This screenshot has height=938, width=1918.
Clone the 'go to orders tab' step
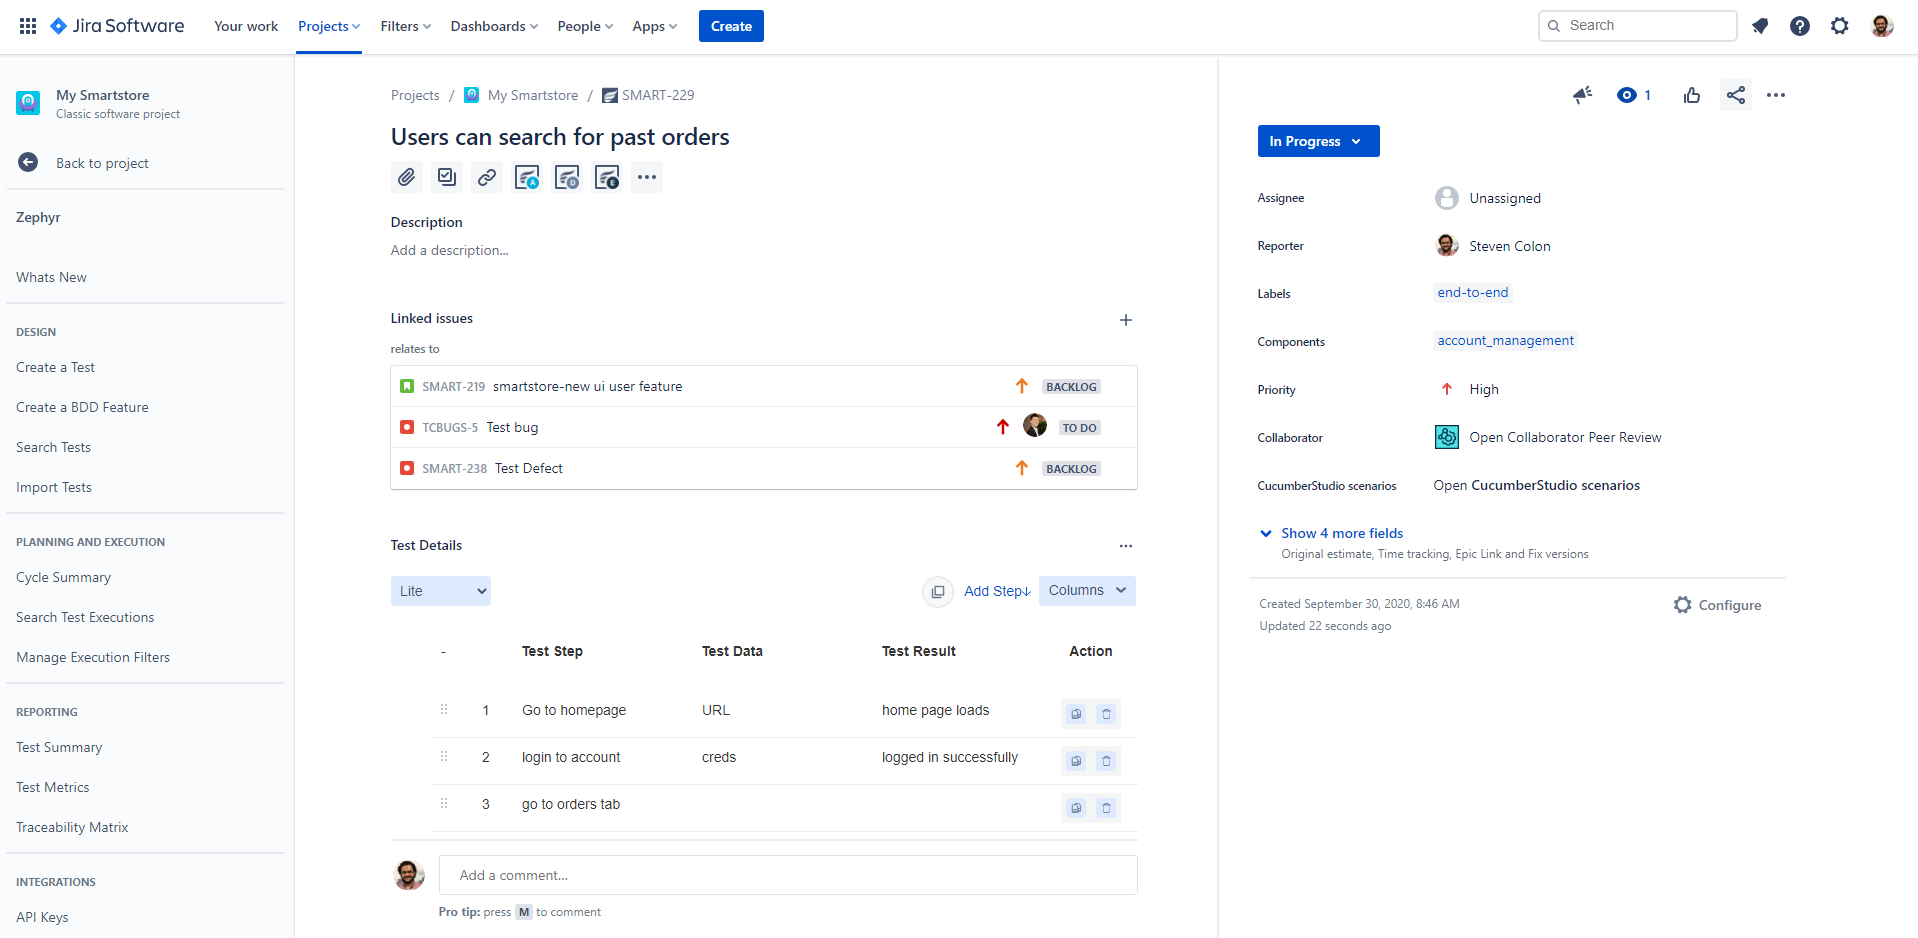(1076, 808)
